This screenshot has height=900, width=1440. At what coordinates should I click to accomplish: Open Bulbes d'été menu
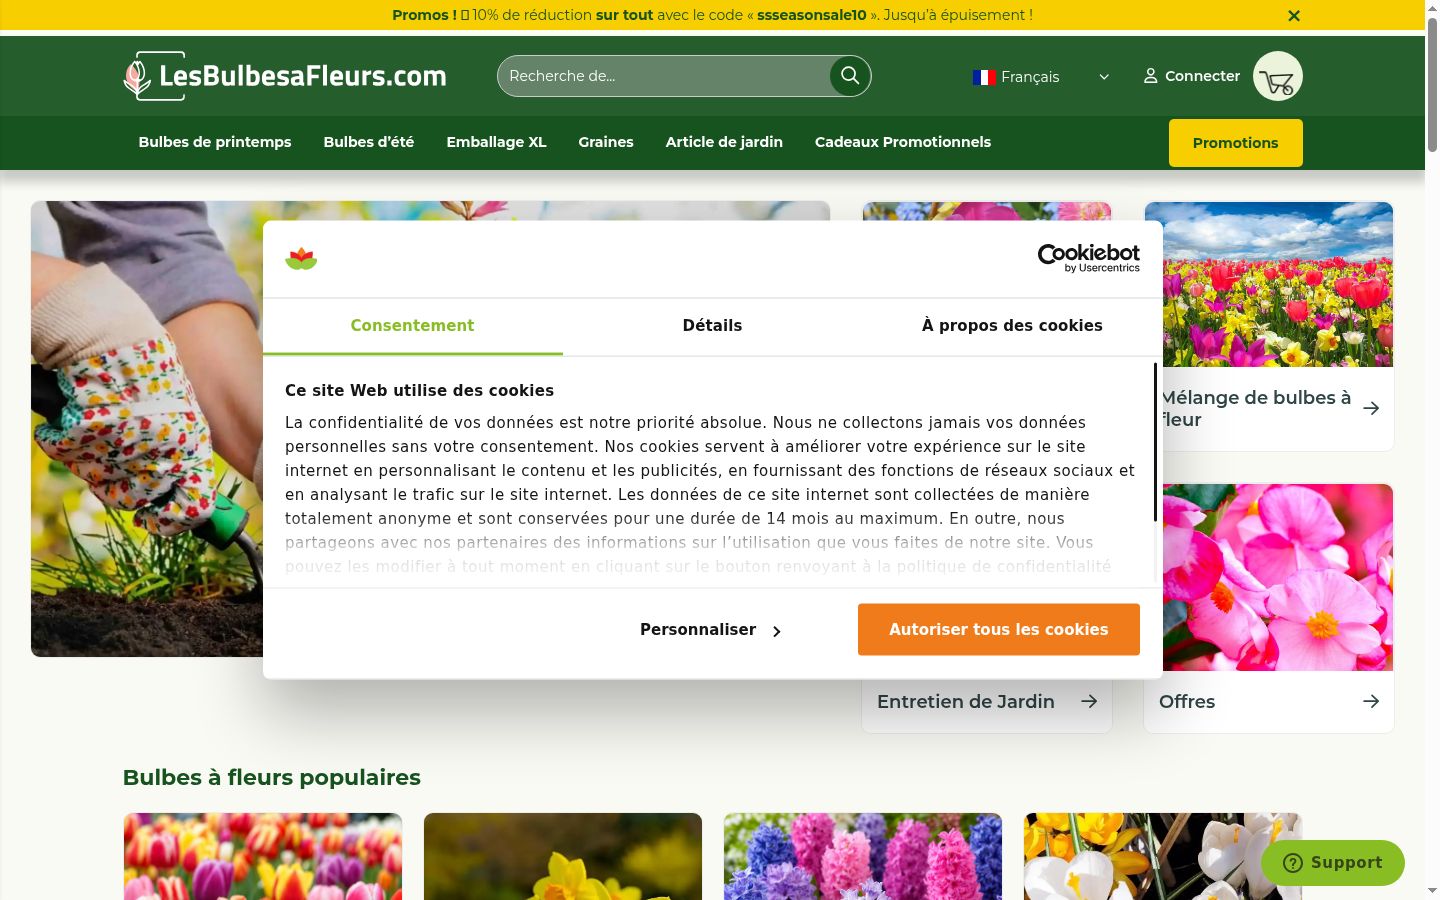pyautogui.click(x=369, y=142)
